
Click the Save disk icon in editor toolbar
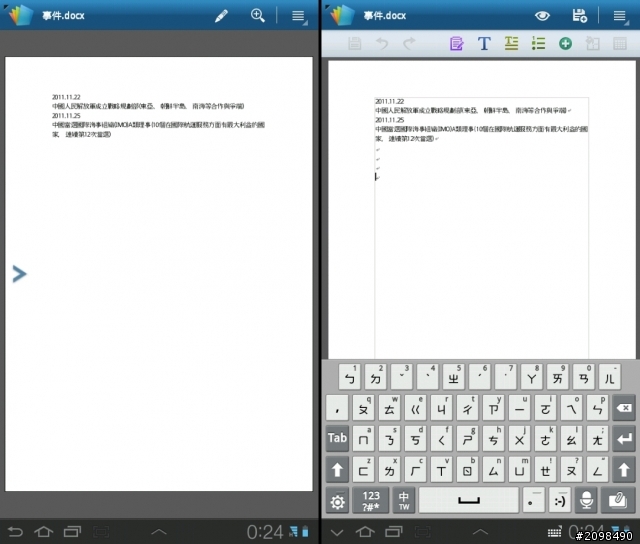(x=354, y=44)
